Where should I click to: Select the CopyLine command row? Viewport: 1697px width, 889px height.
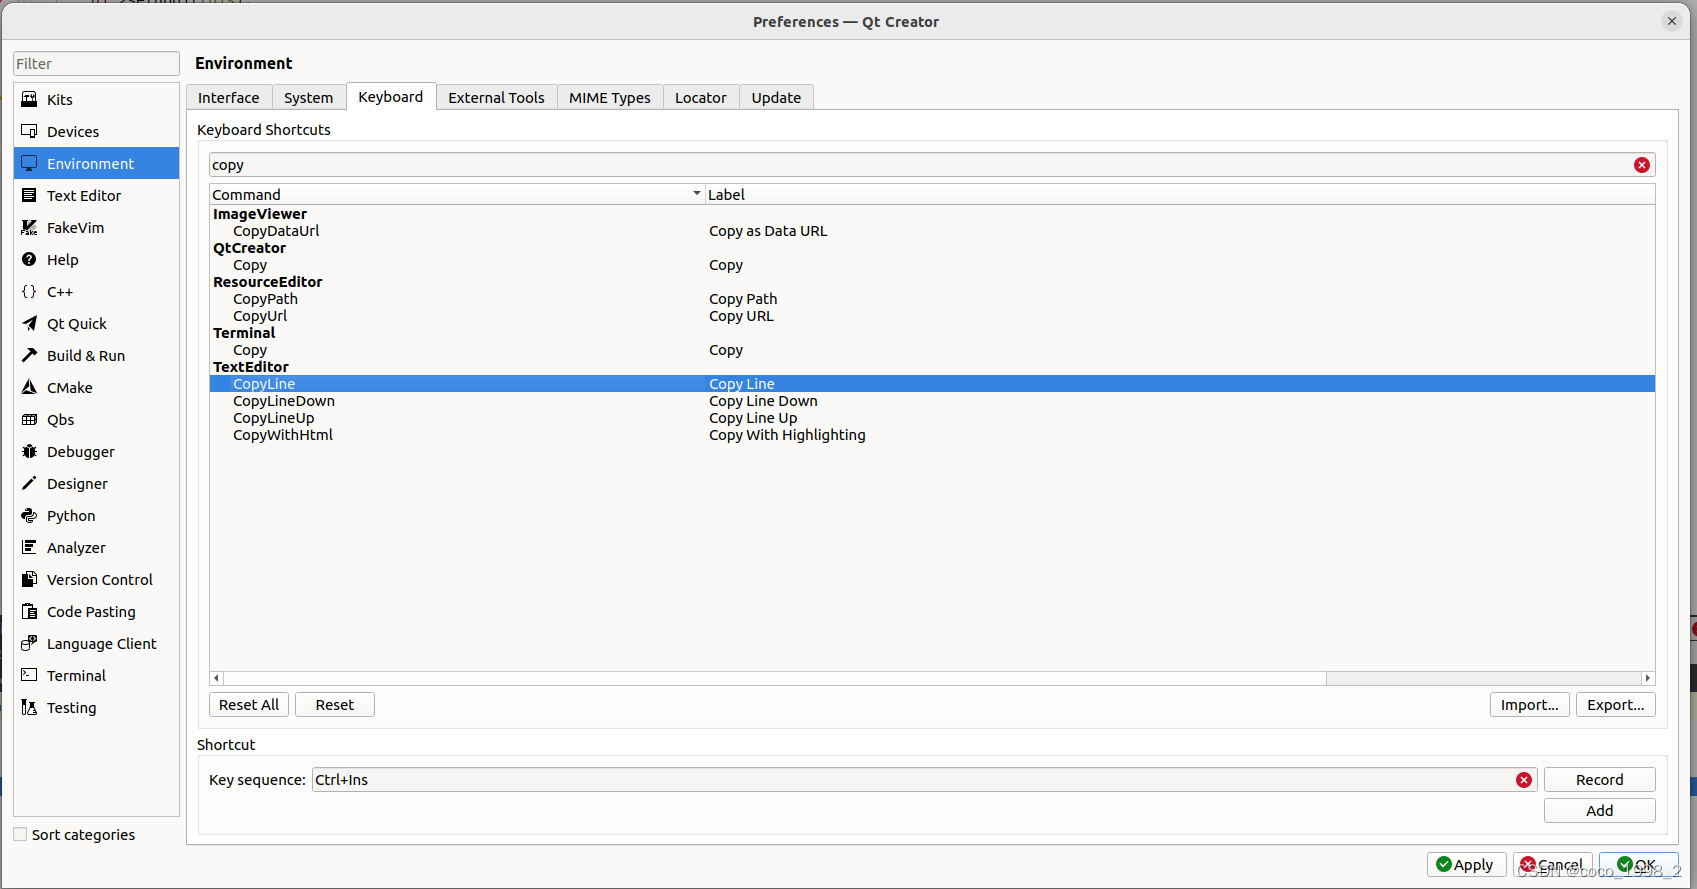coord(932,384)
